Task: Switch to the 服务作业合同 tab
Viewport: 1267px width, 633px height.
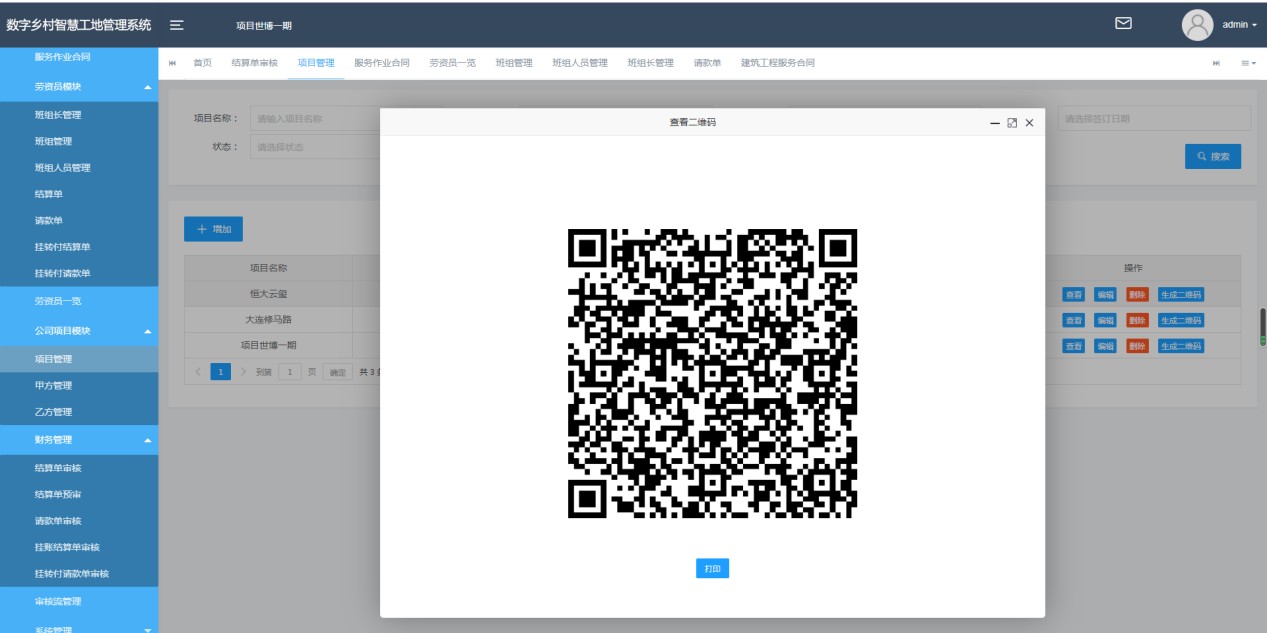Action: [382, 63]
